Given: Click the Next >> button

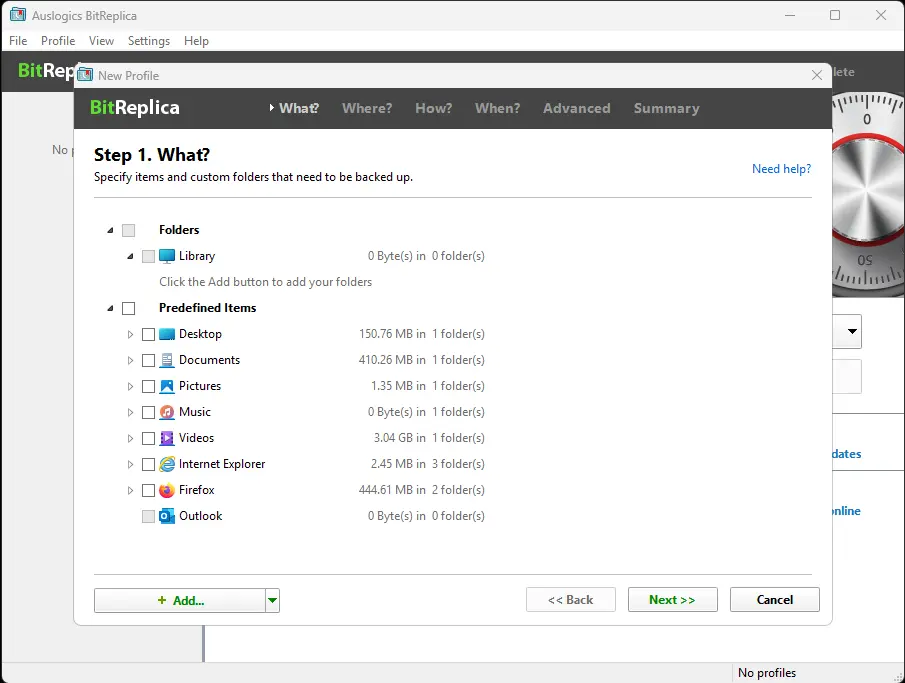Looking at the screenshot, I should click(672, 600).
